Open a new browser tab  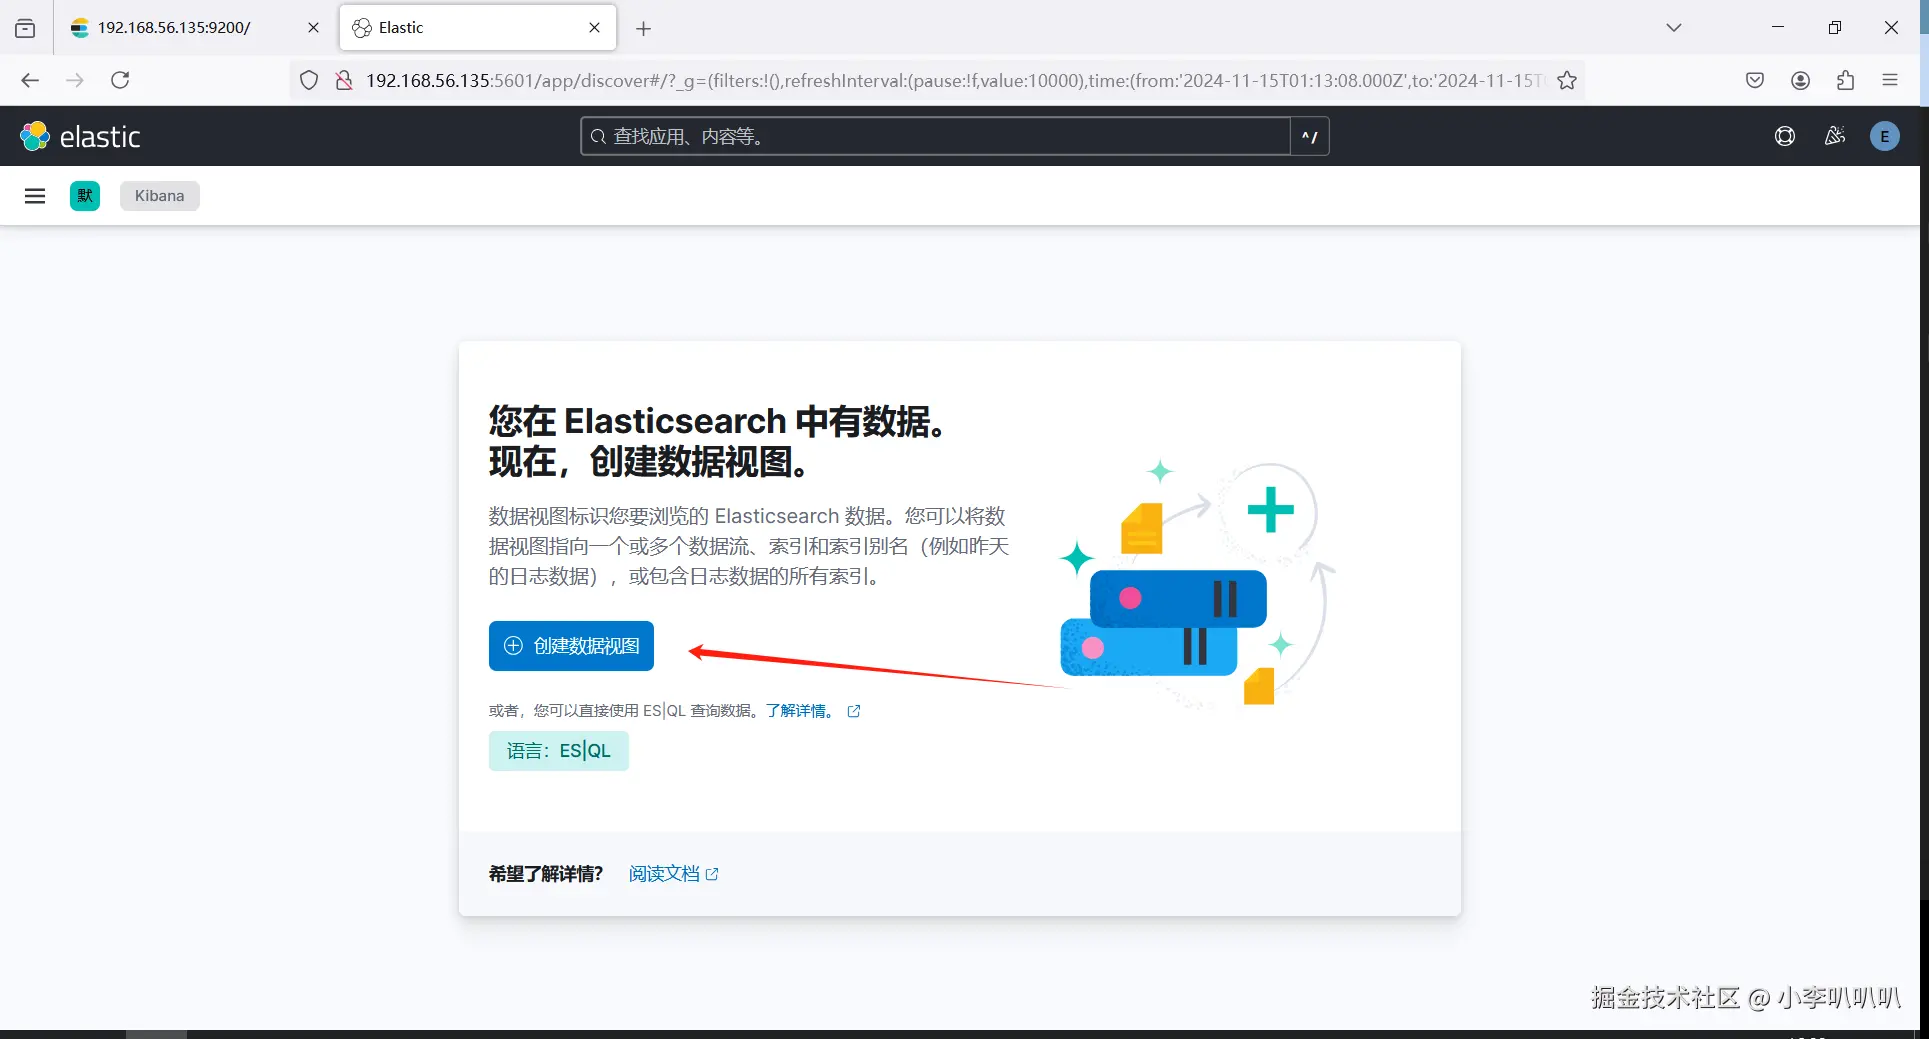coord(644,29)
